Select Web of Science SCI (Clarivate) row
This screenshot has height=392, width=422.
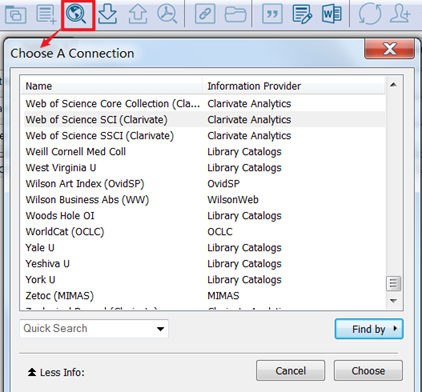click(x=204, y=120)
